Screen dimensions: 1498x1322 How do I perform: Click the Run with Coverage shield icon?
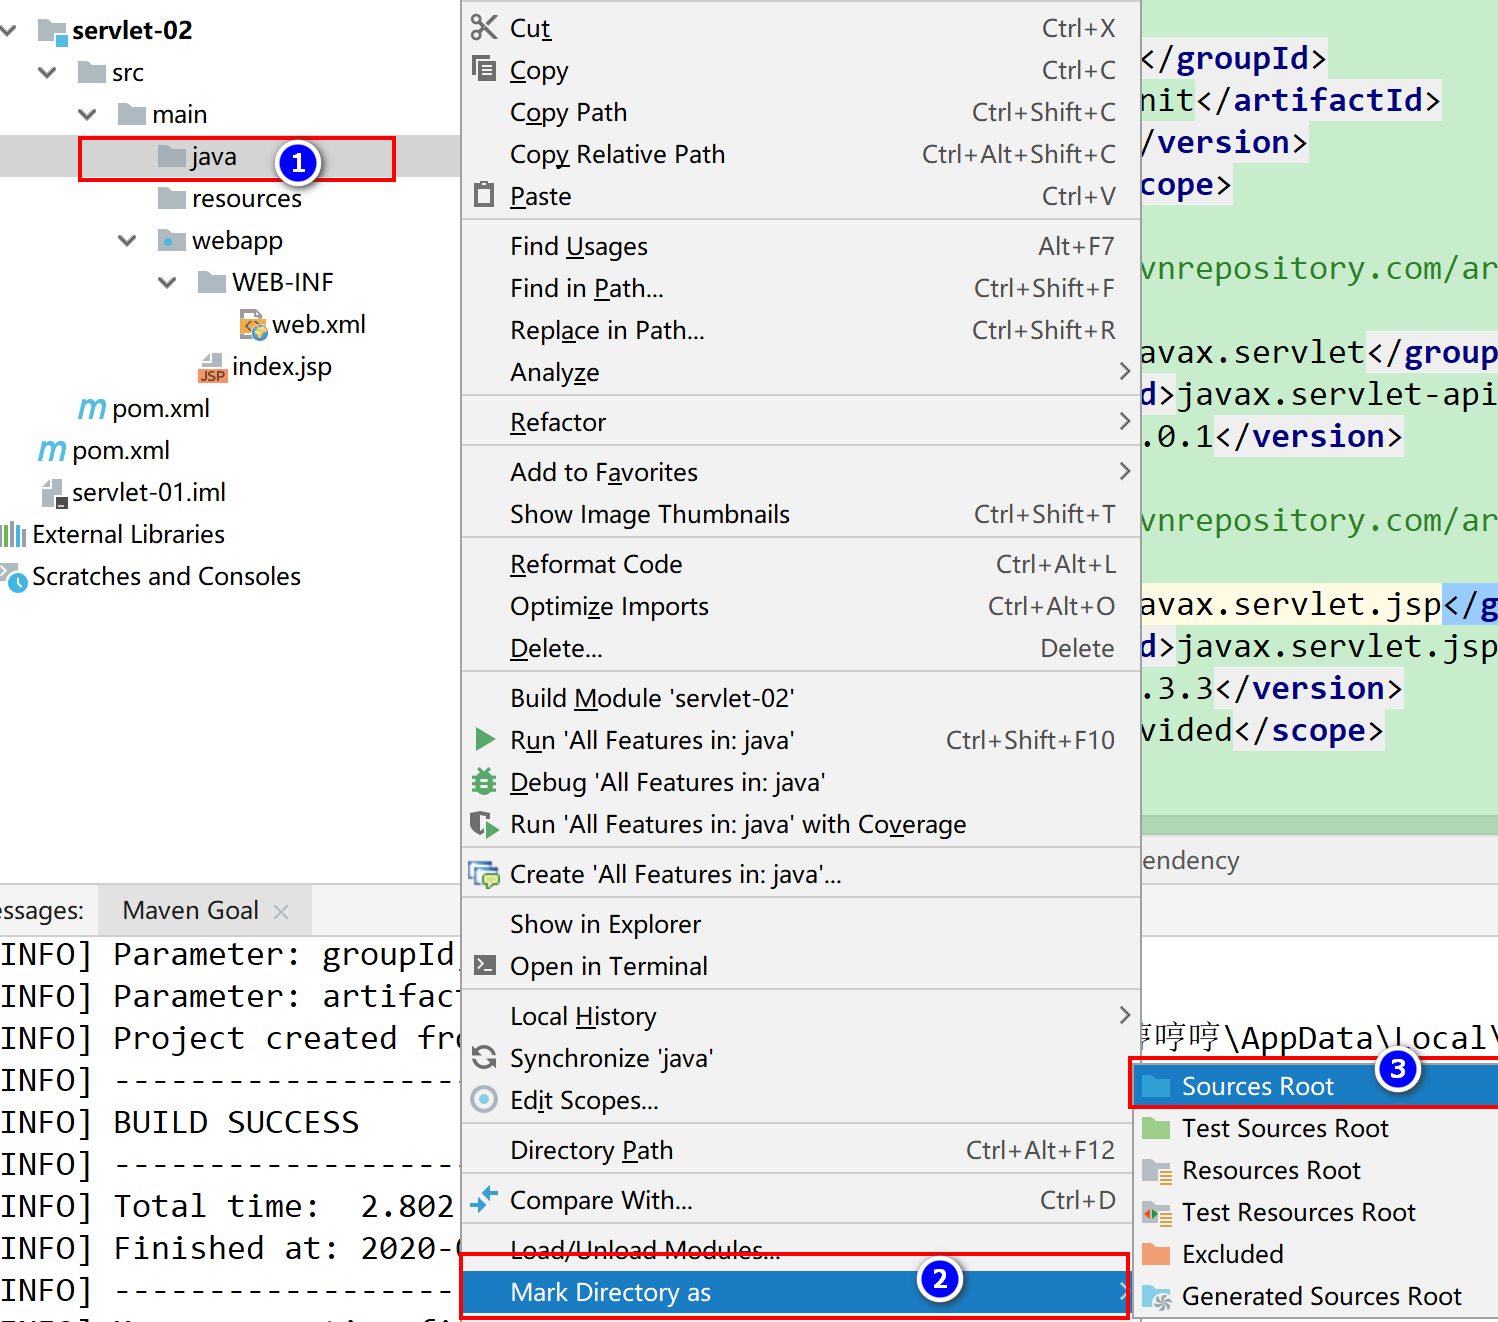484,824
